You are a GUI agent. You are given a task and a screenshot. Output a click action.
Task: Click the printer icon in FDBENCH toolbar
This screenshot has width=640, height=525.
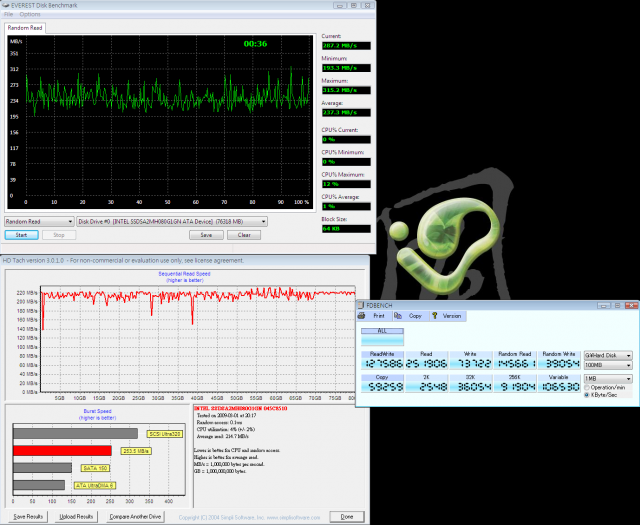361,316
